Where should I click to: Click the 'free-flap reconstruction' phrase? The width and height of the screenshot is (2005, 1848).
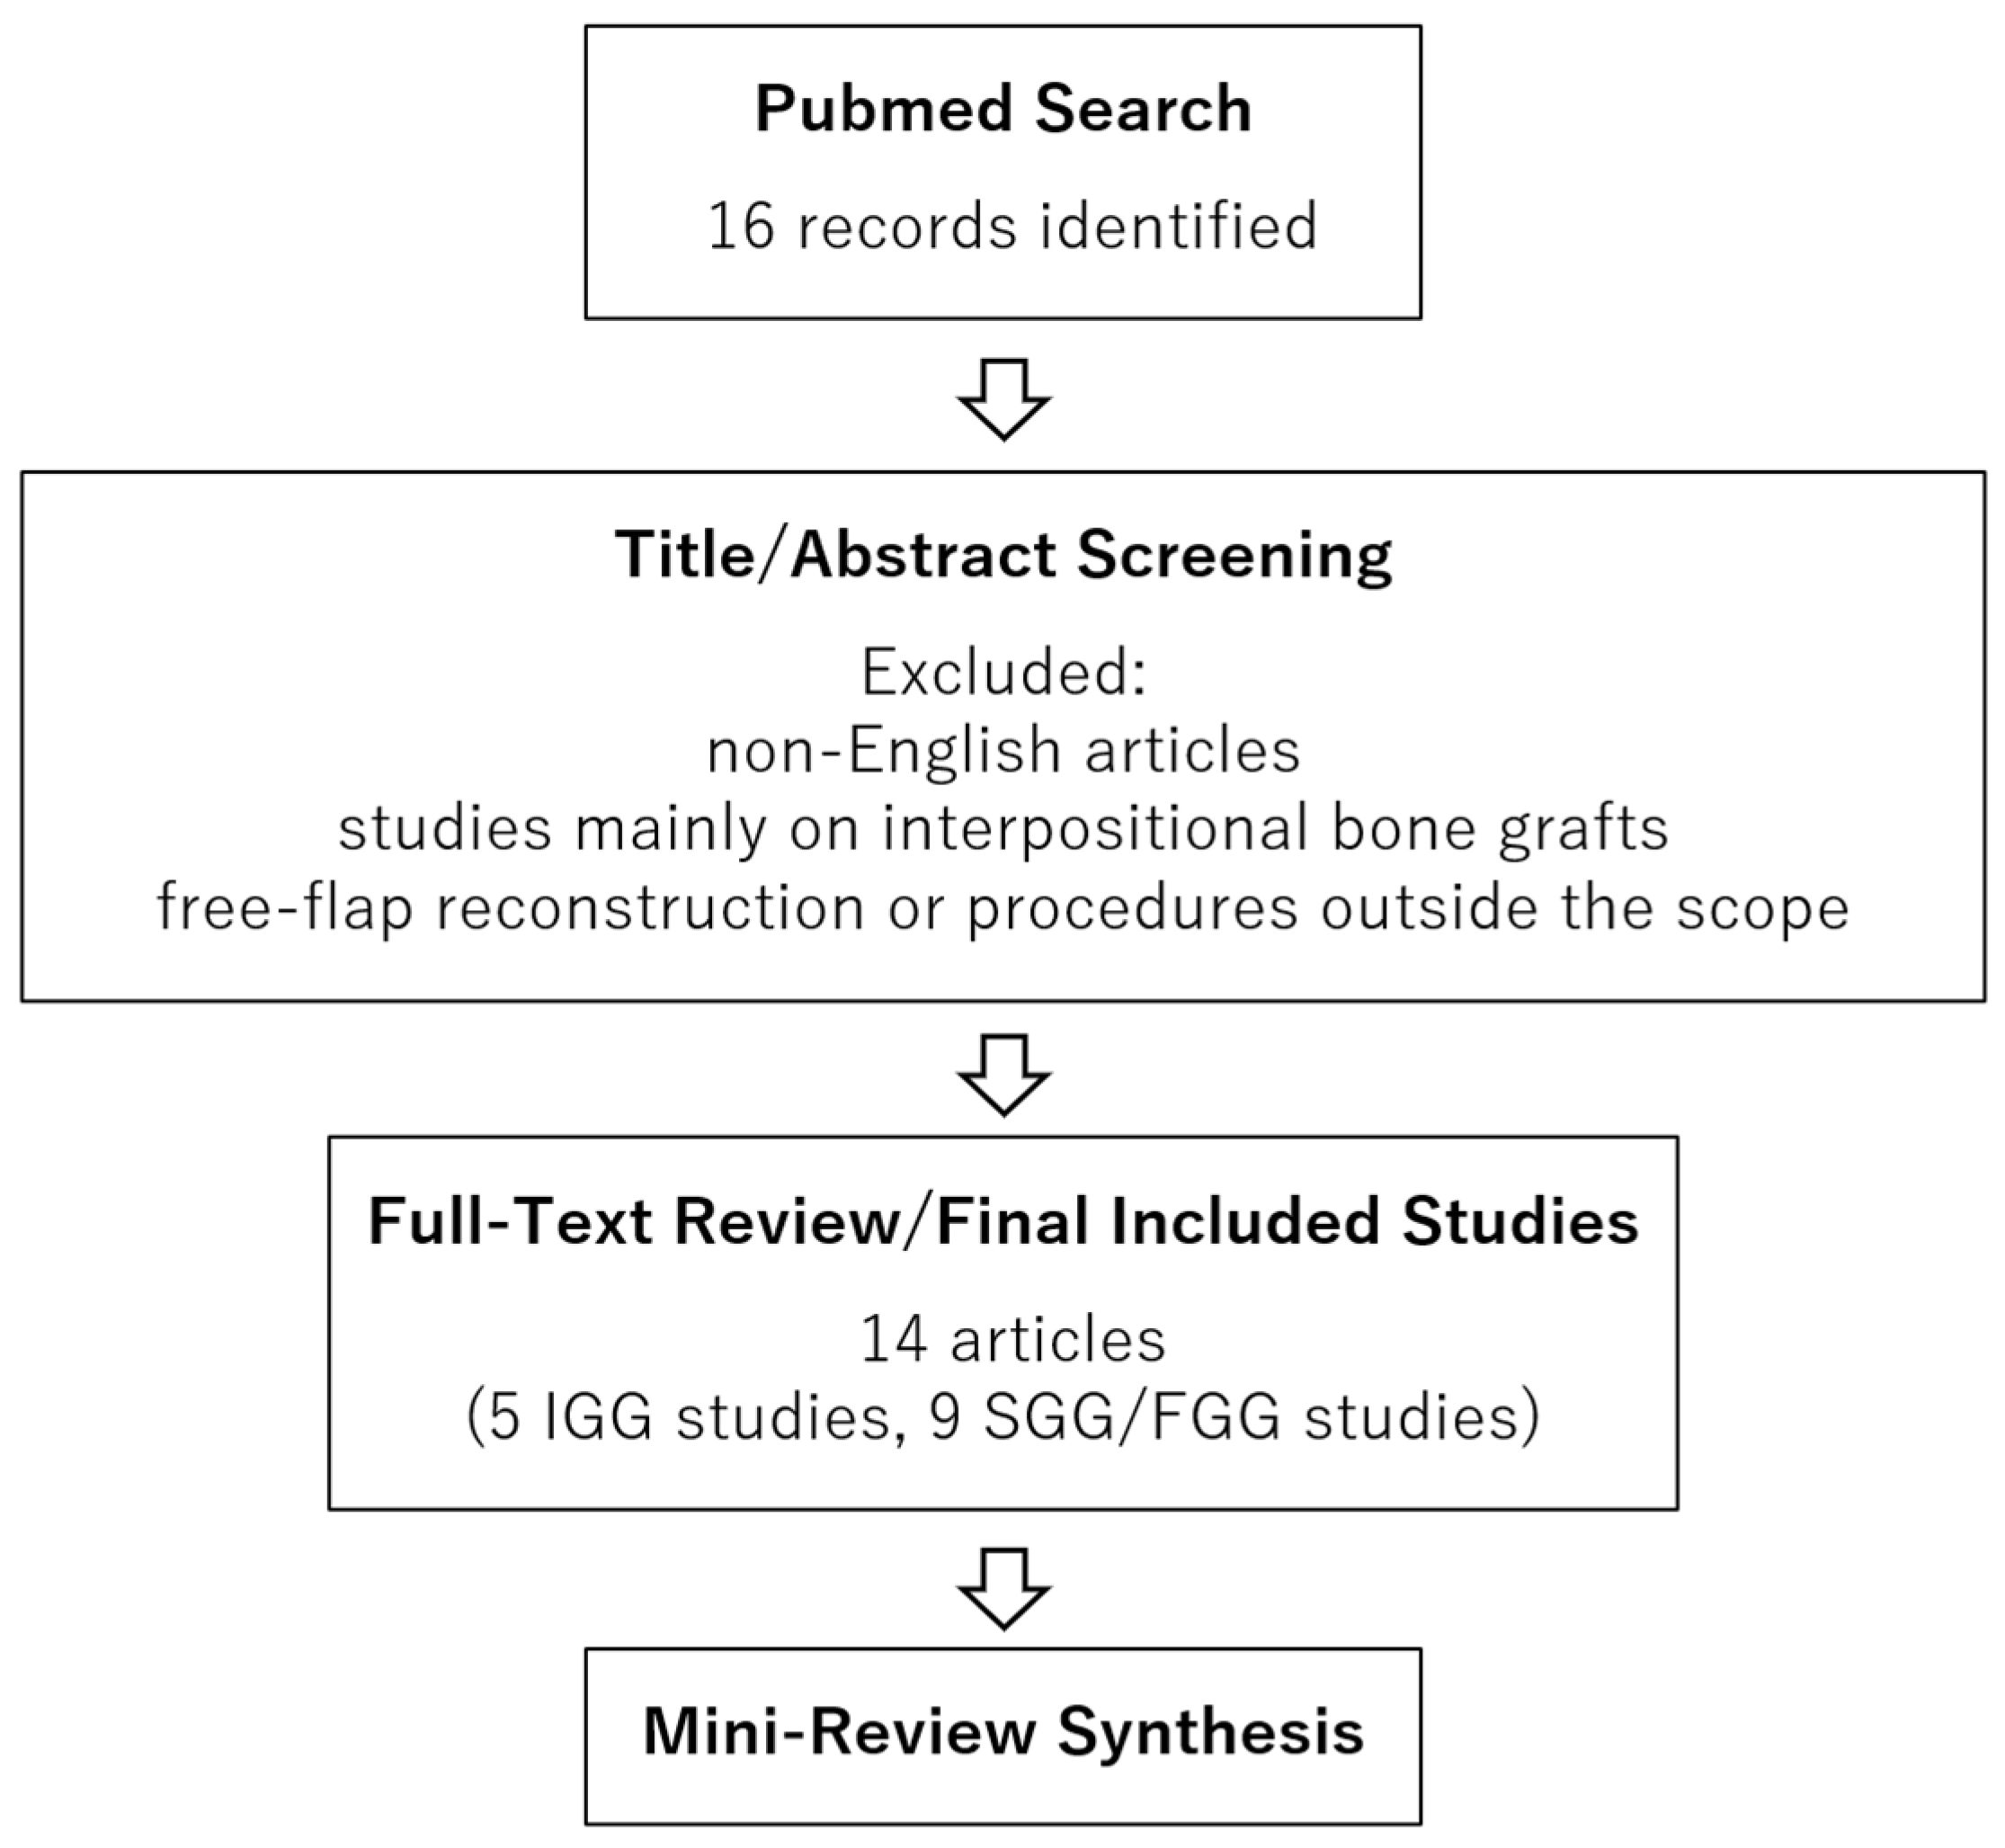[x=510, y=908]
